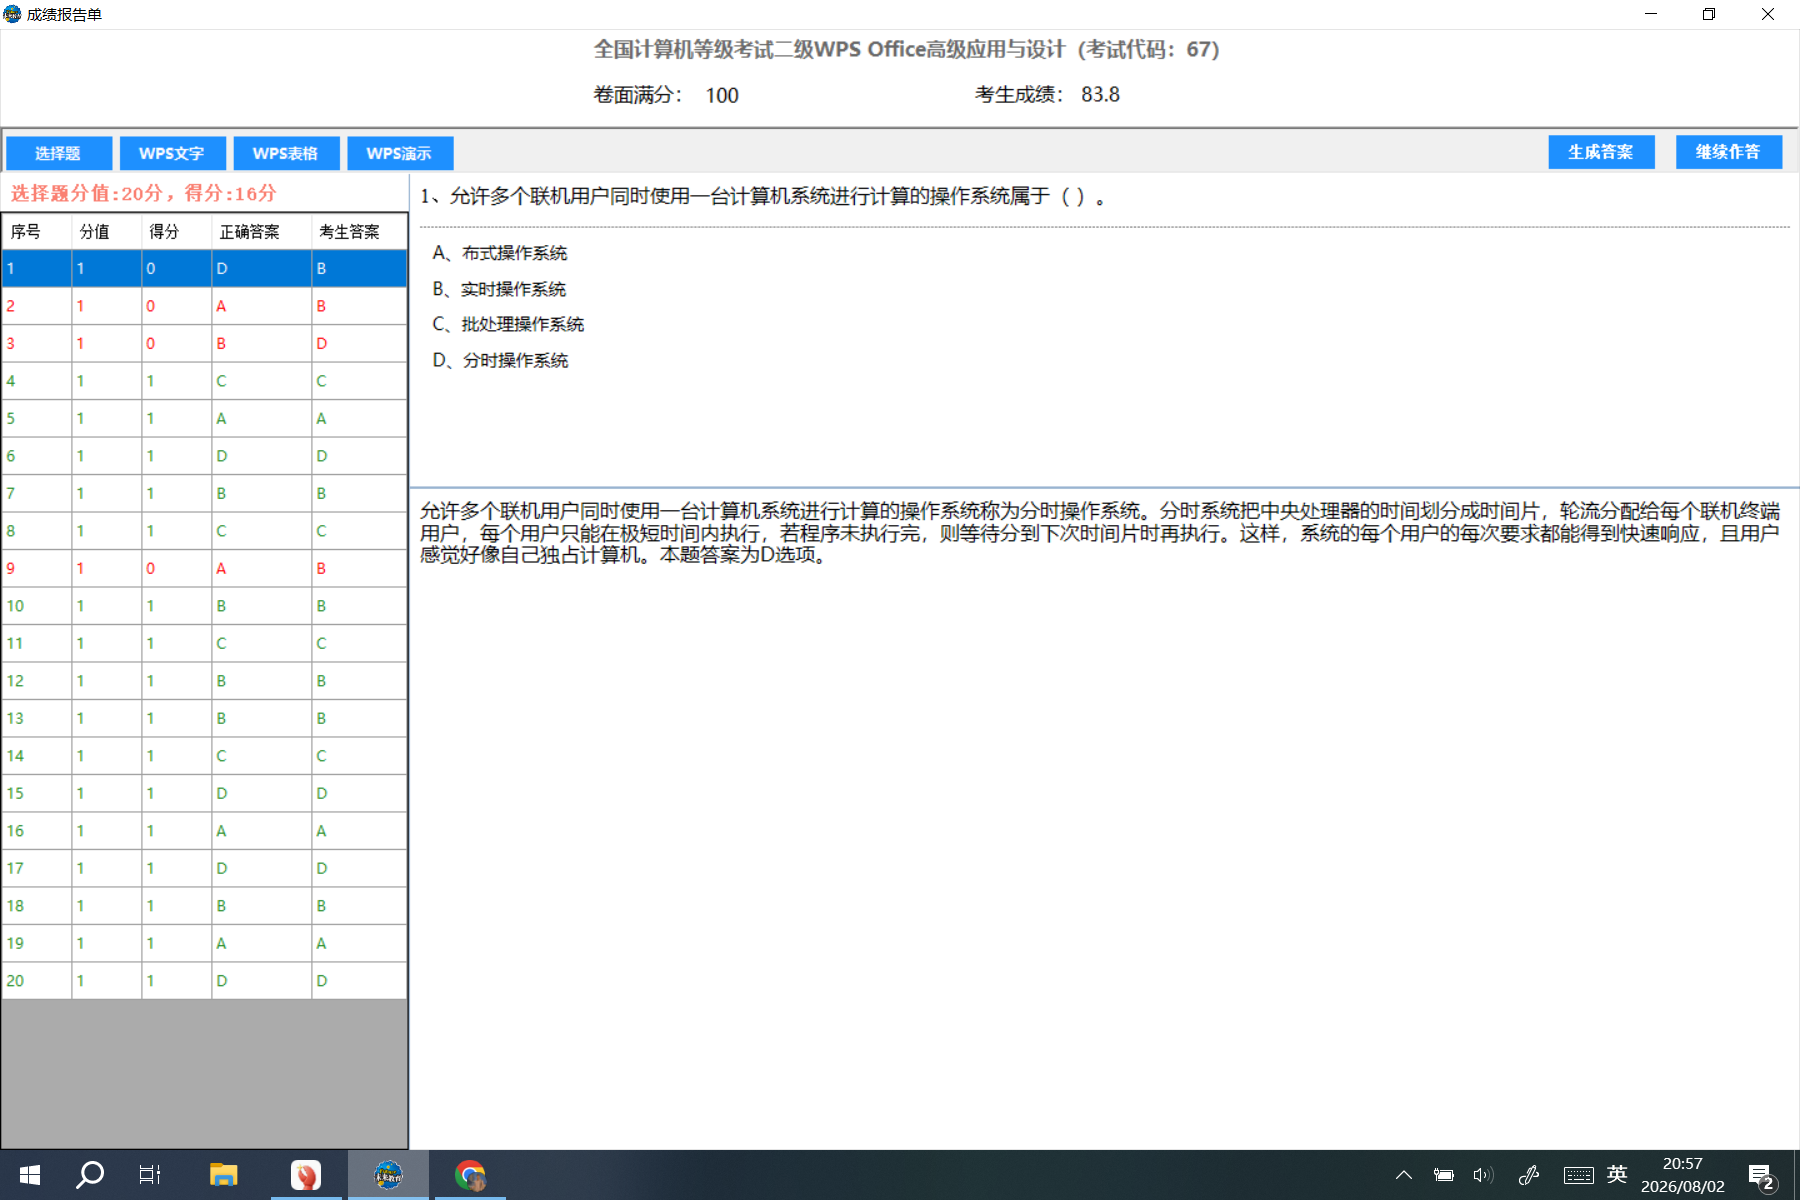
Task: Open the red pinned taskbar app
Action: click(306, 1175)
